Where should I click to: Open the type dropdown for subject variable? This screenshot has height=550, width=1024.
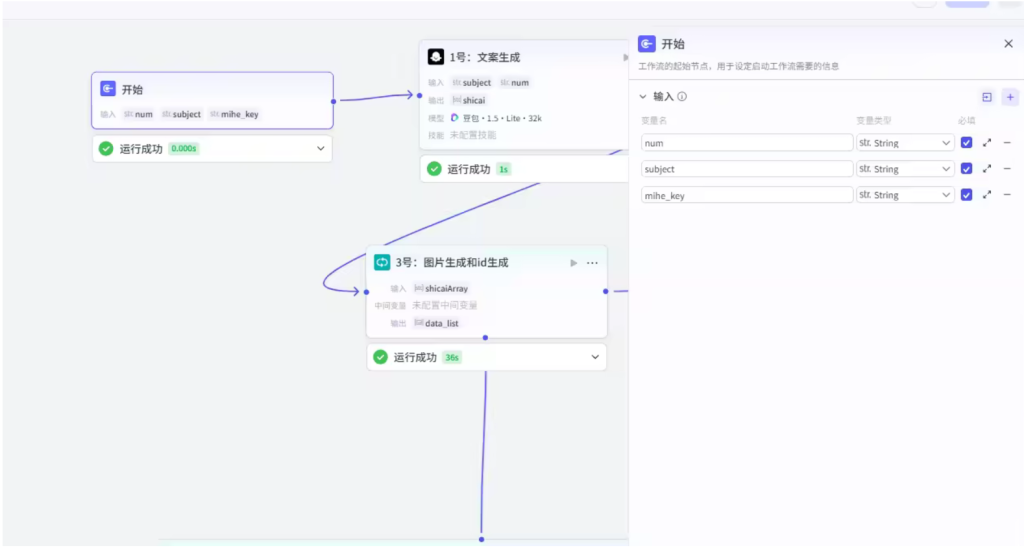(905, 169)
